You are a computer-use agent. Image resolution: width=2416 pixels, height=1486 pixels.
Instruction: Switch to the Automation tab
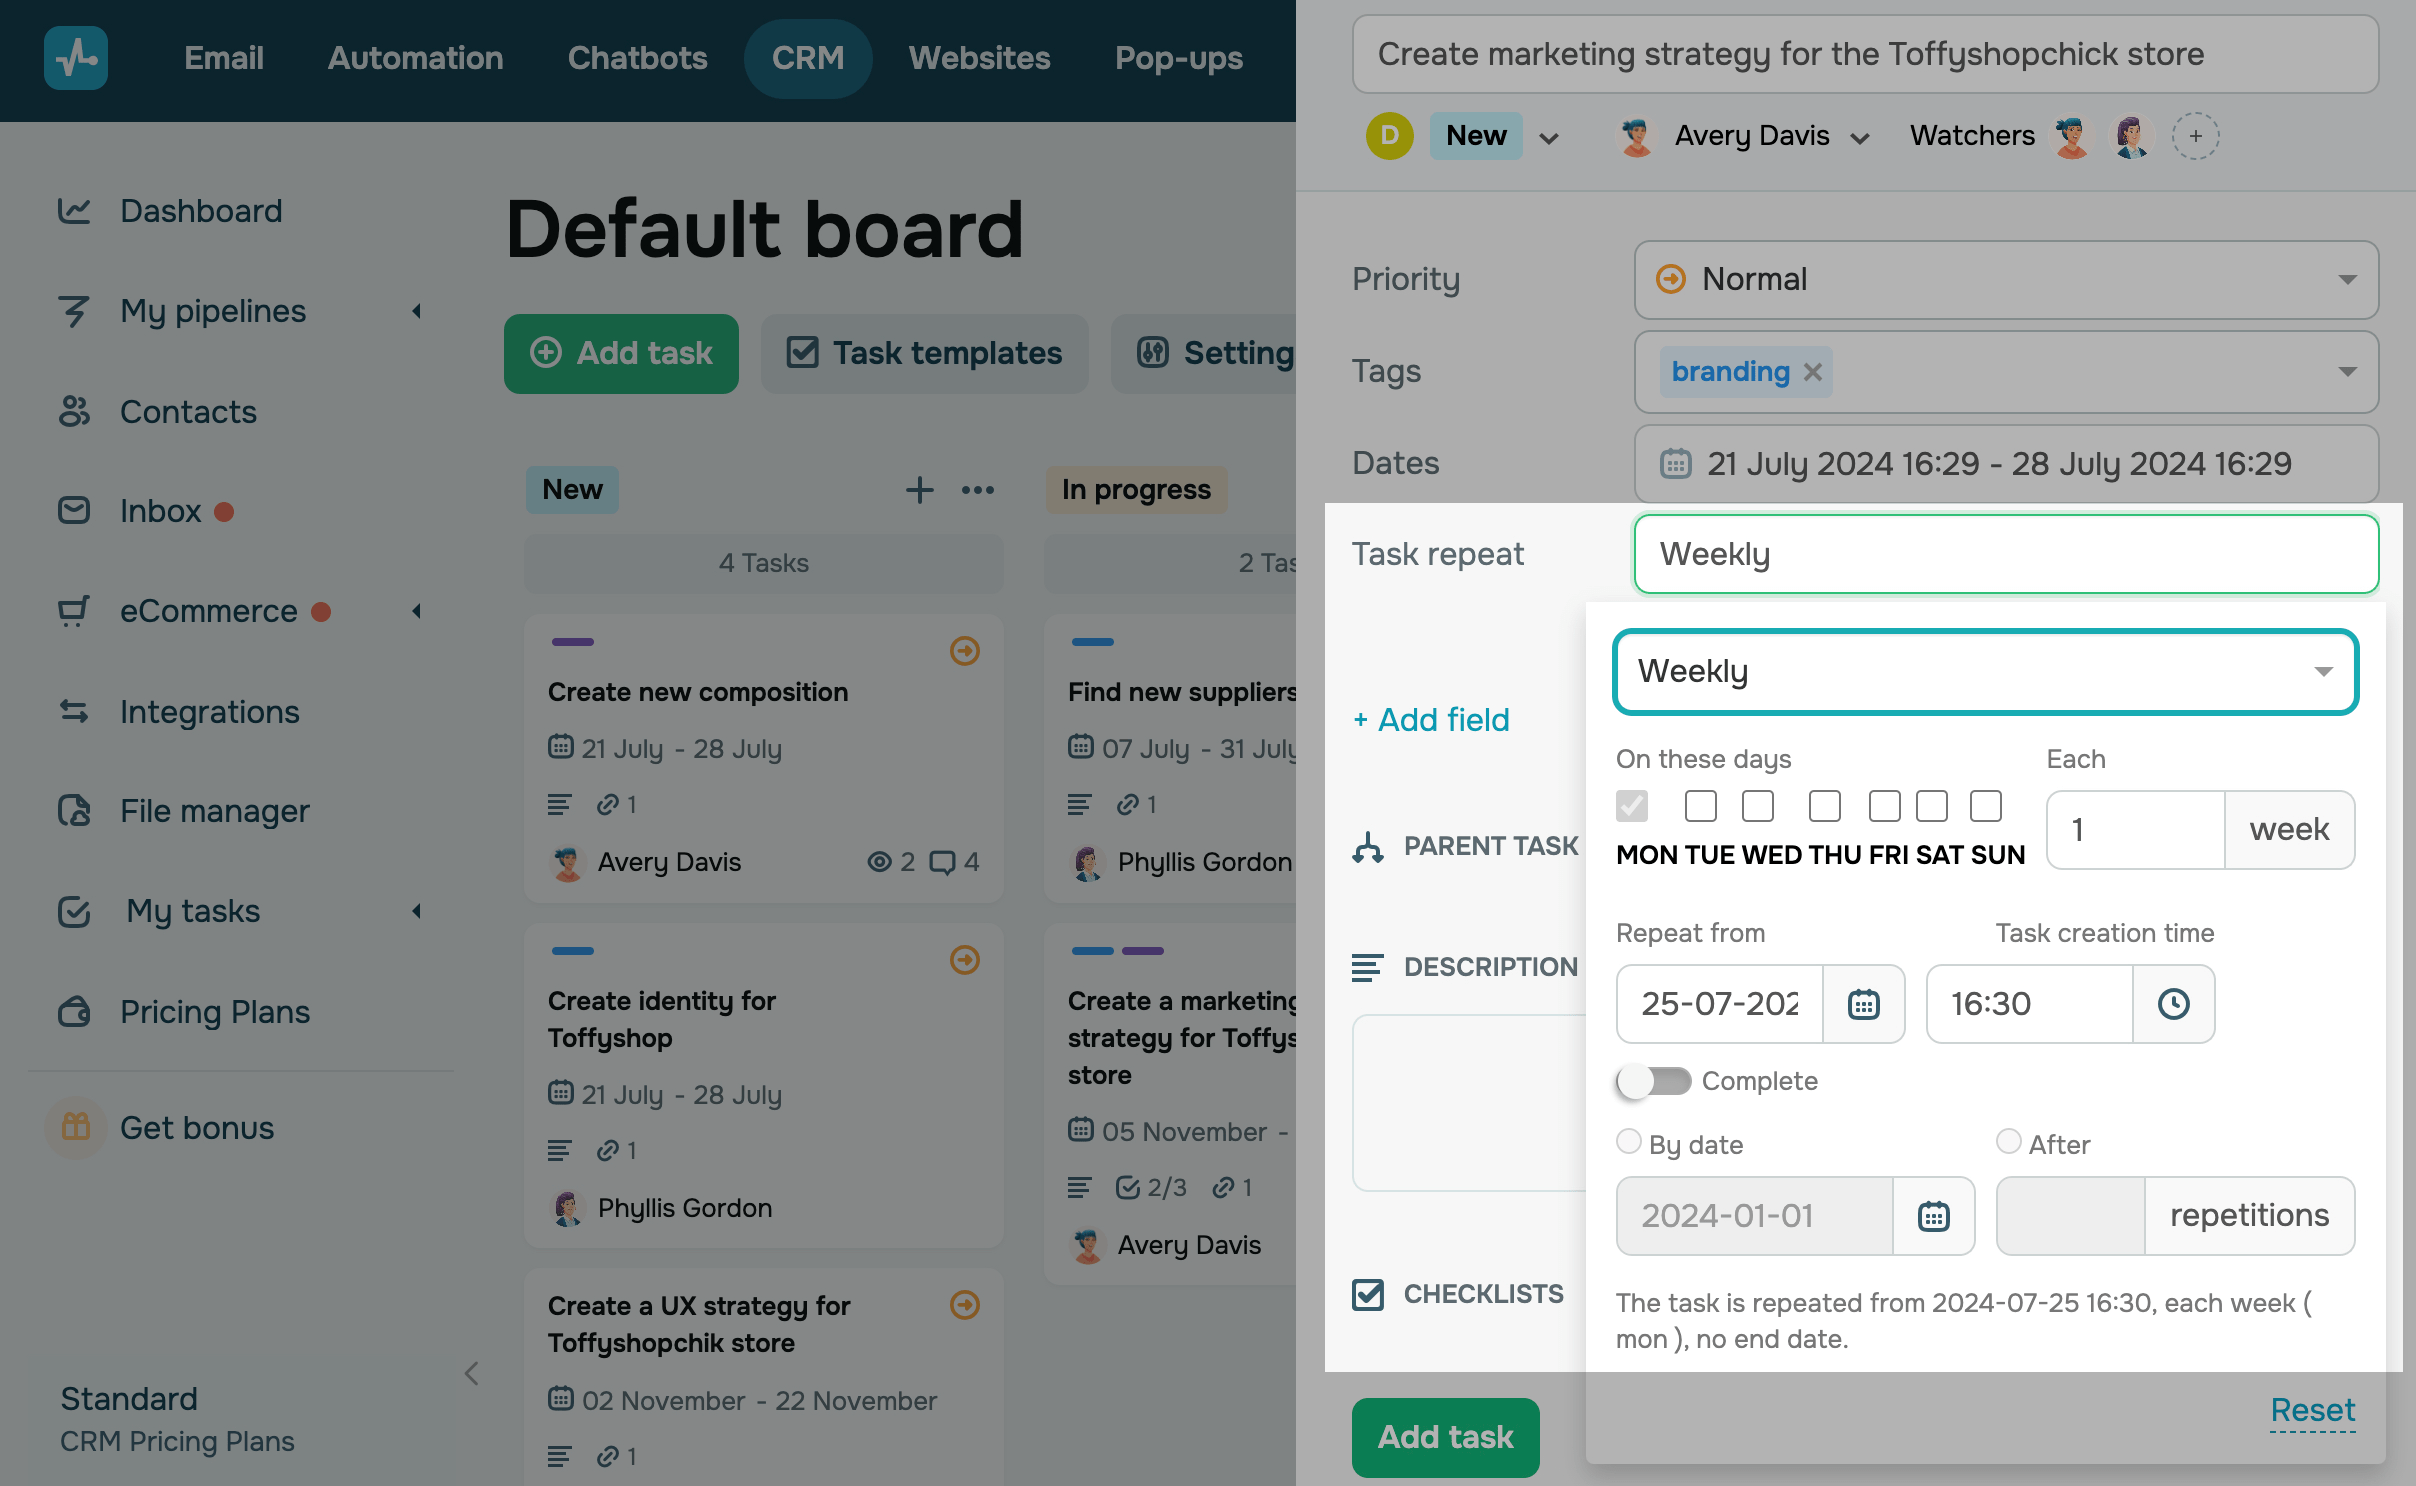tap(415, 58)
